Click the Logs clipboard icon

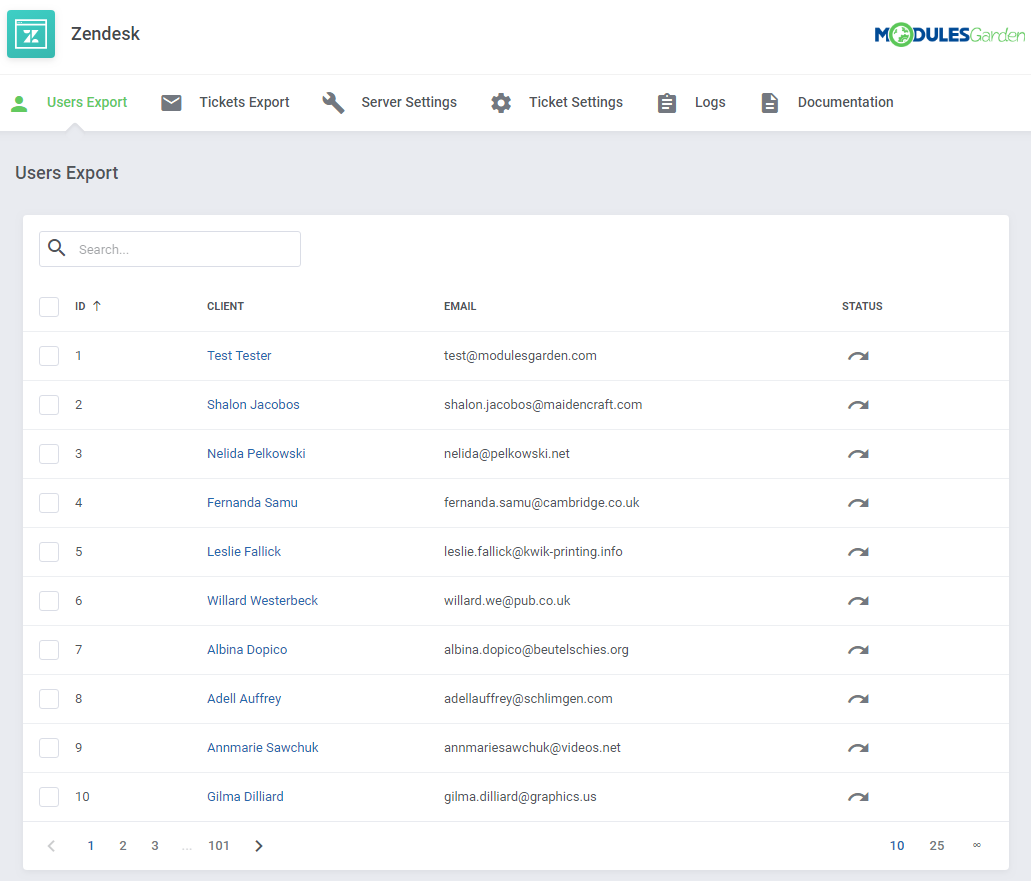click(667, 103)
